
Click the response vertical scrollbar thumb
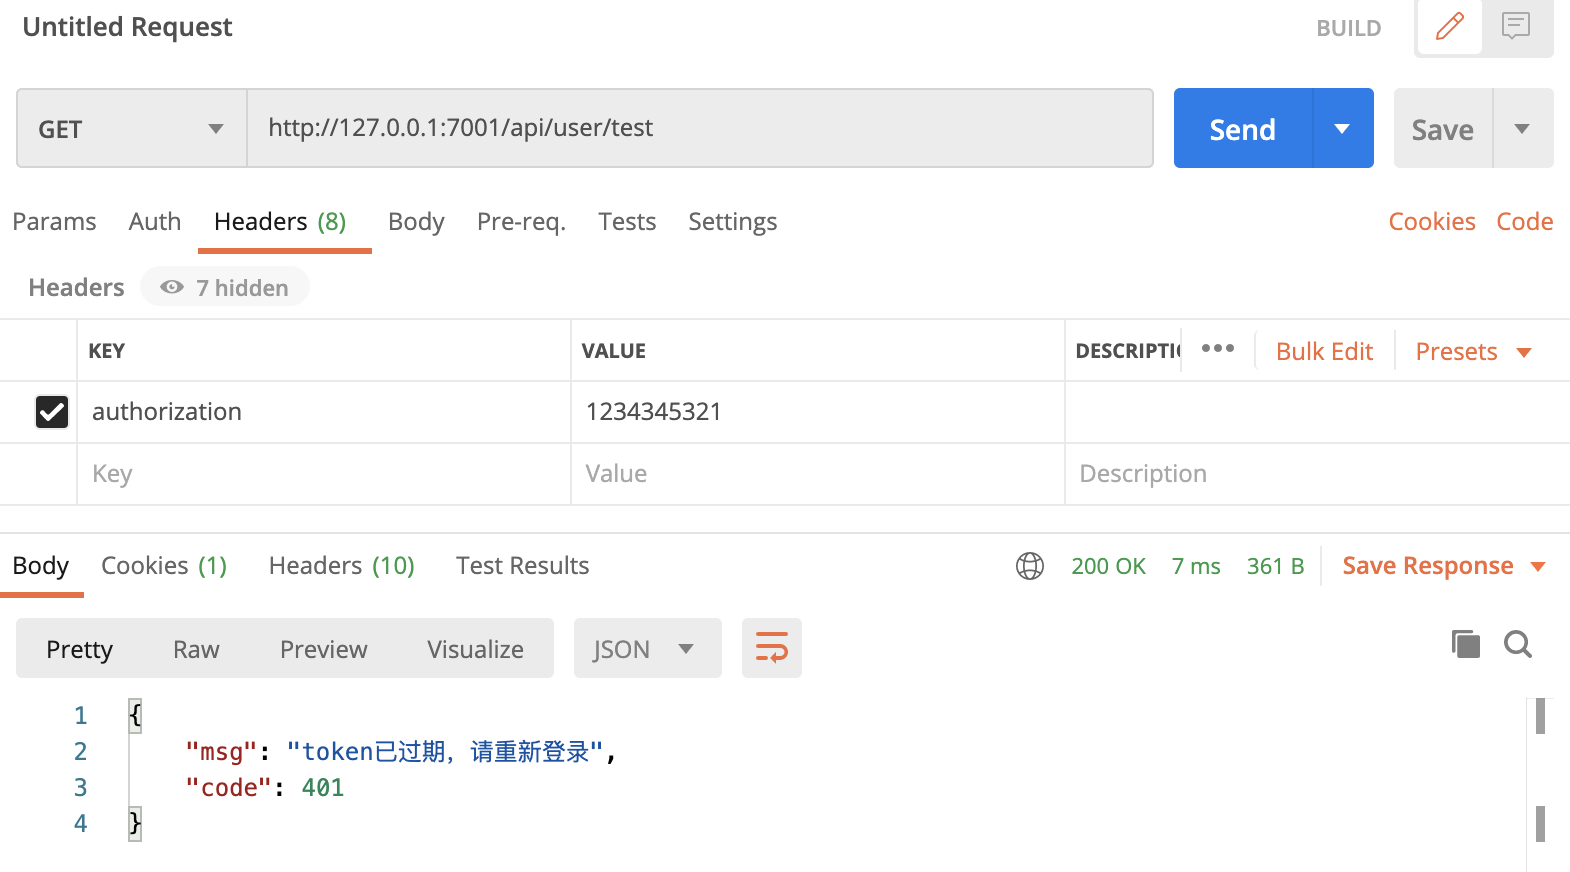1540,716
